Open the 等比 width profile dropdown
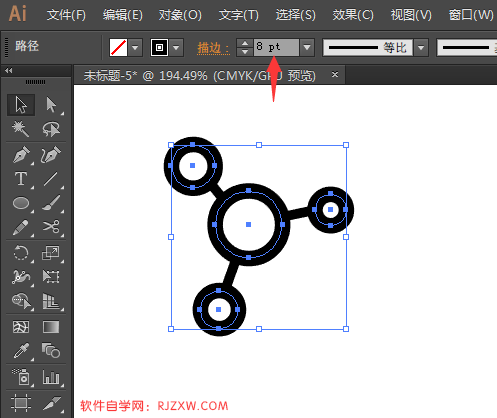The height and width of the screenshot is (418, 497). pyautogui.click(x=421, y=48)
